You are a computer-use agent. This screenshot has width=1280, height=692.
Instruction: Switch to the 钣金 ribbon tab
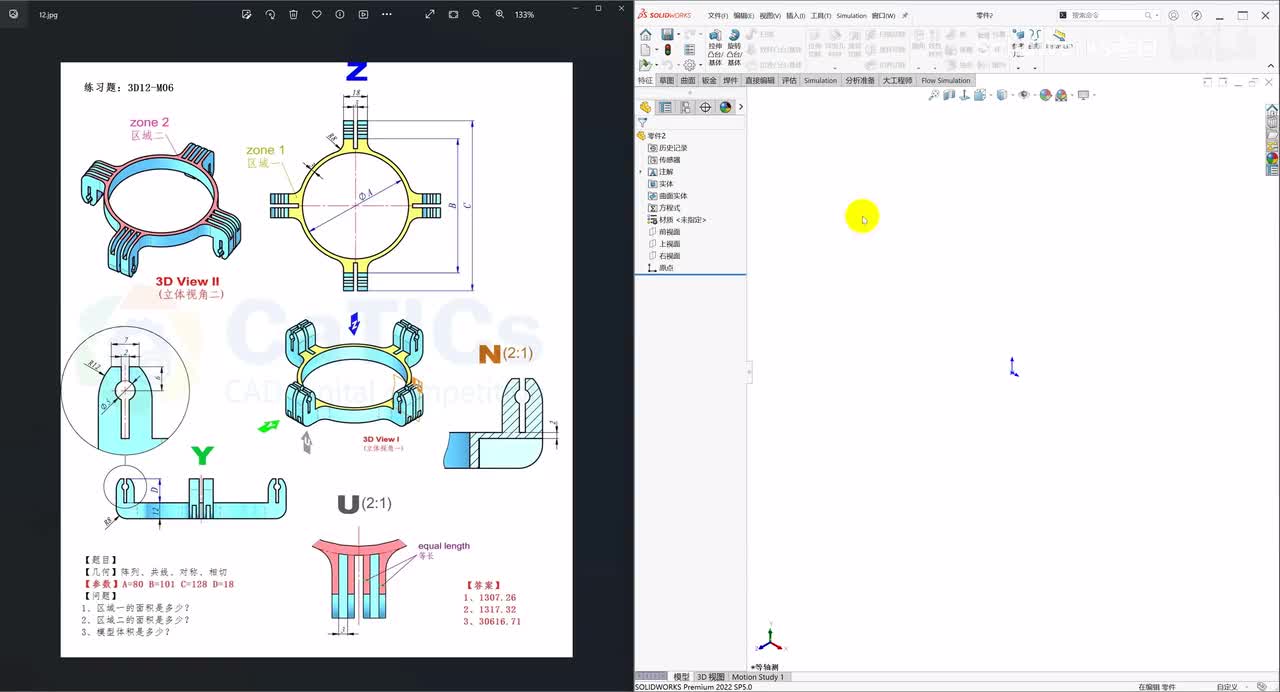tap(709, 80)
